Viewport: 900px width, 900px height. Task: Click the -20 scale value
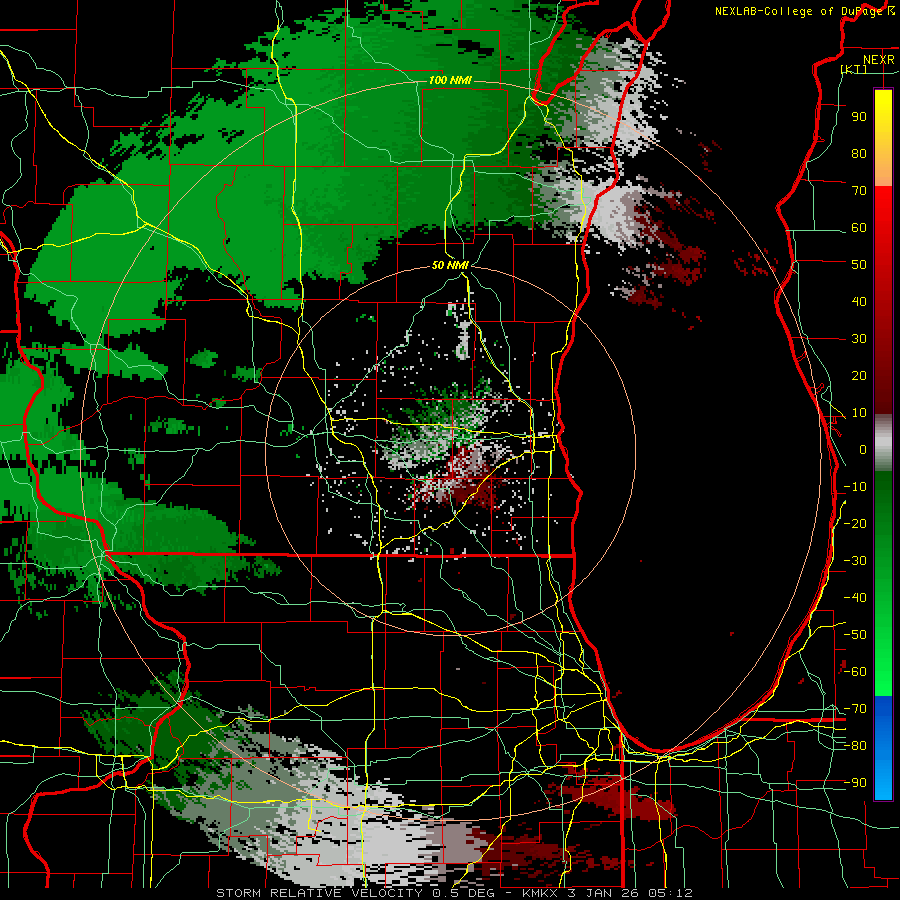pos(855,523)
